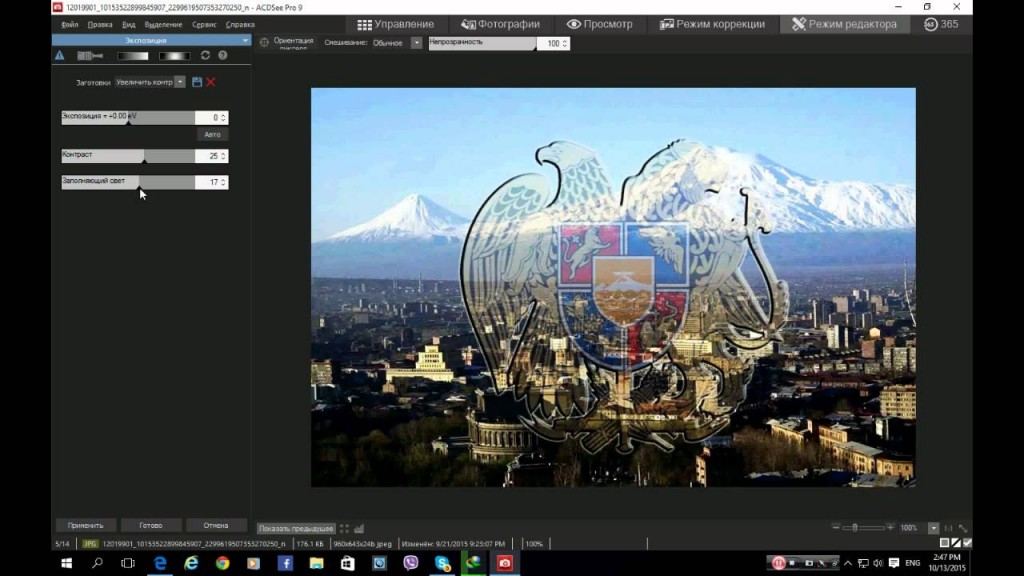Open the Заготовки preset dropdown
Screen dimensions: 1024x576
coord(180,82)
